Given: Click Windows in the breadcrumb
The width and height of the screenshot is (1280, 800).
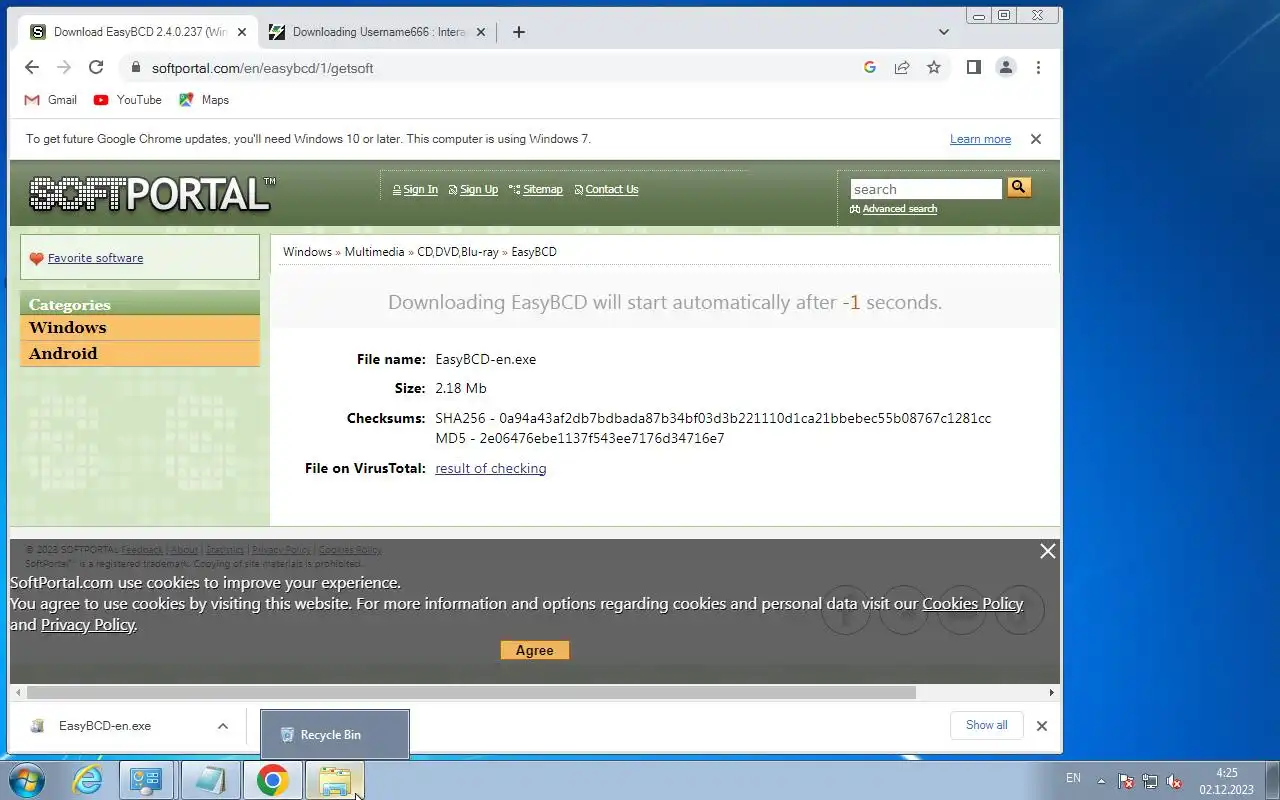Looking at the screenshot, I should tap(307, 252).
